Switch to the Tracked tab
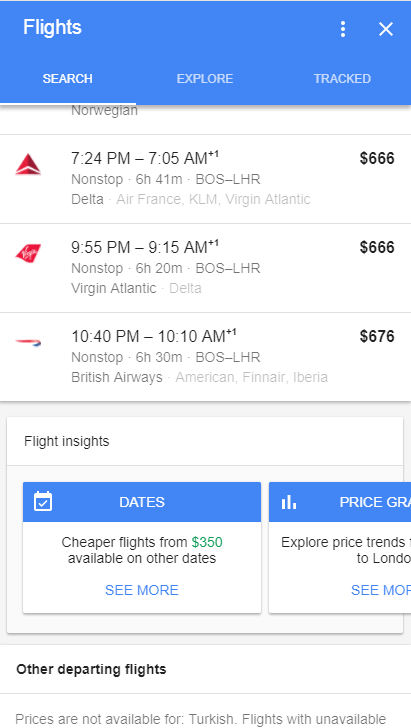This screenshot has width=411, height=728. point(342,78)
